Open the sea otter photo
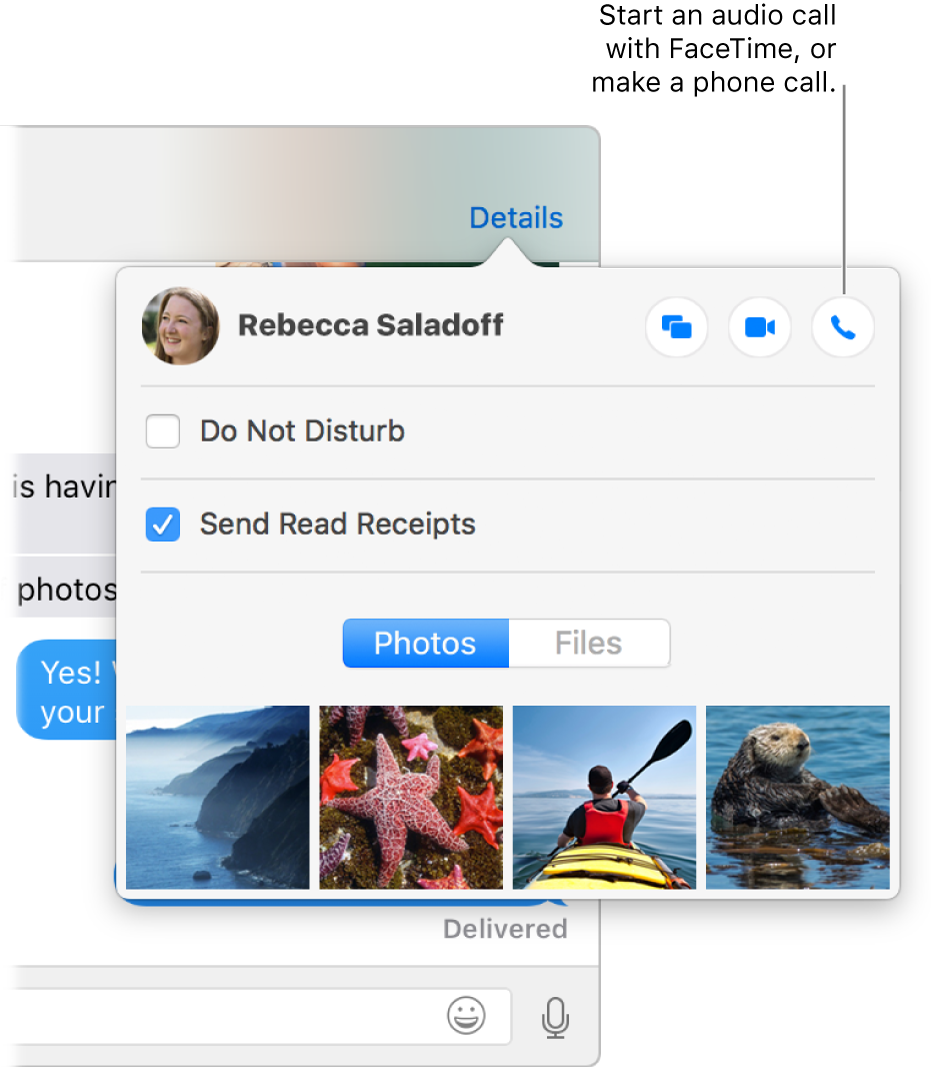Viewport: 931px width, 1067px height. click(x=798, y=797)
